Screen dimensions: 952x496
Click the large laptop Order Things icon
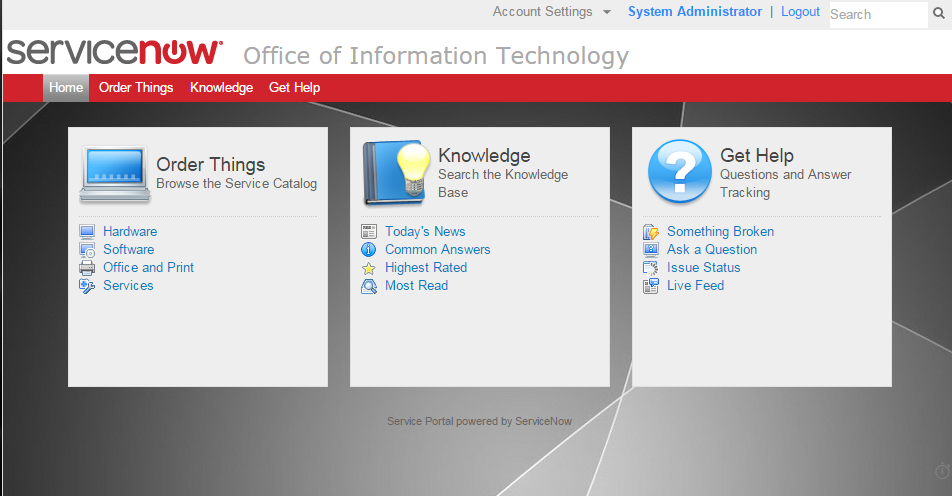click(115, 174)
